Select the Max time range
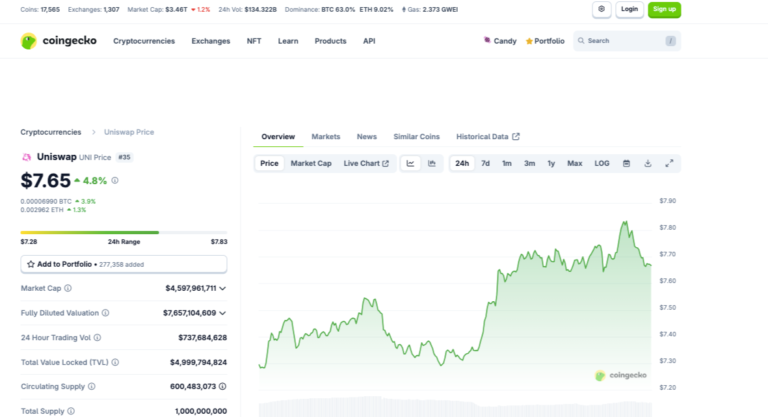768x417 pixels. (575, 163)
